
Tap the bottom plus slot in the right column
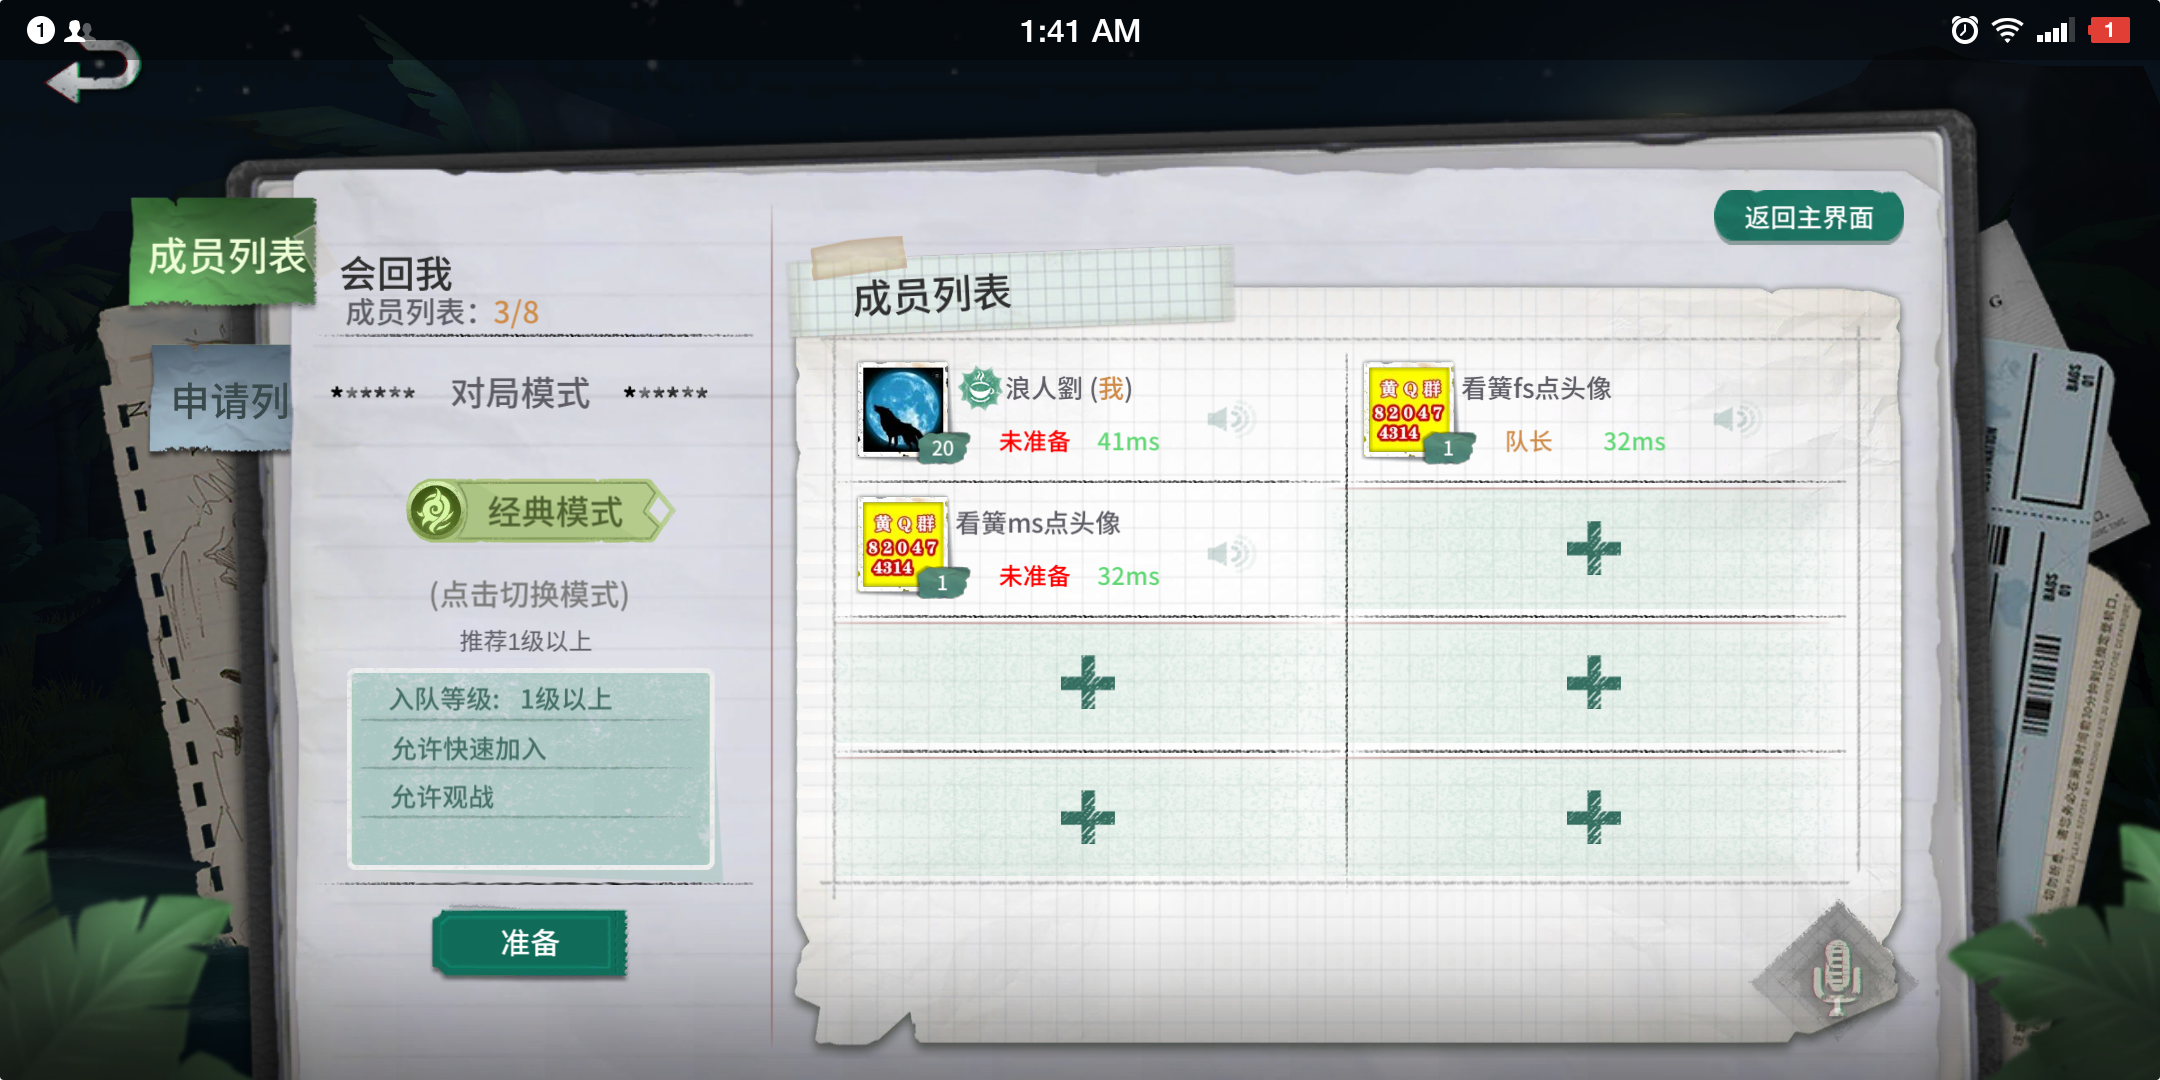tap(1594, 818)
